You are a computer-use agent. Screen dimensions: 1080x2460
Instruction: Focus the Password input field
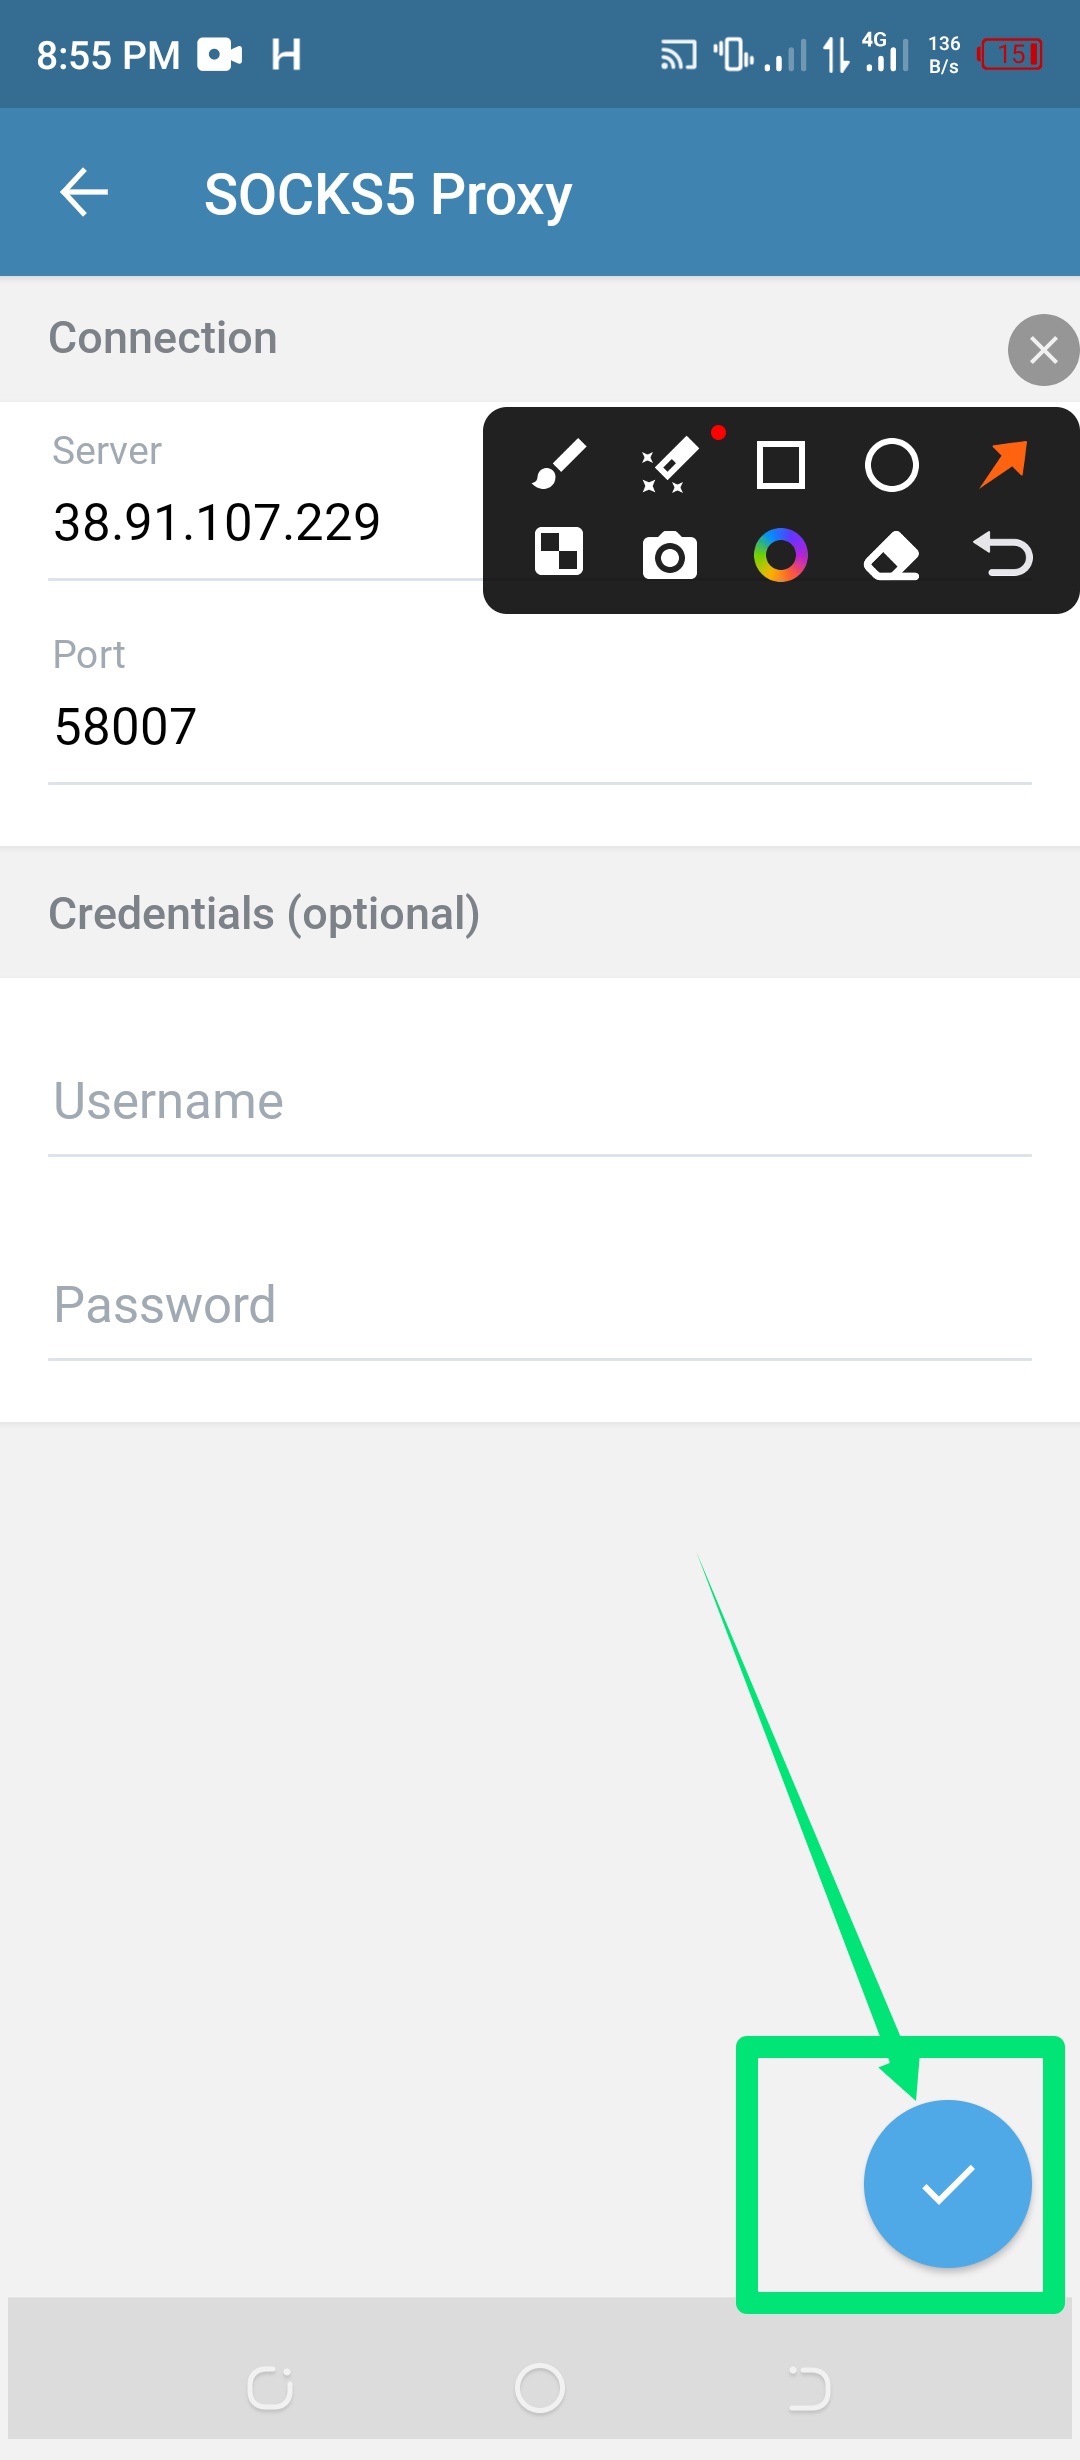pos(540,1305)
